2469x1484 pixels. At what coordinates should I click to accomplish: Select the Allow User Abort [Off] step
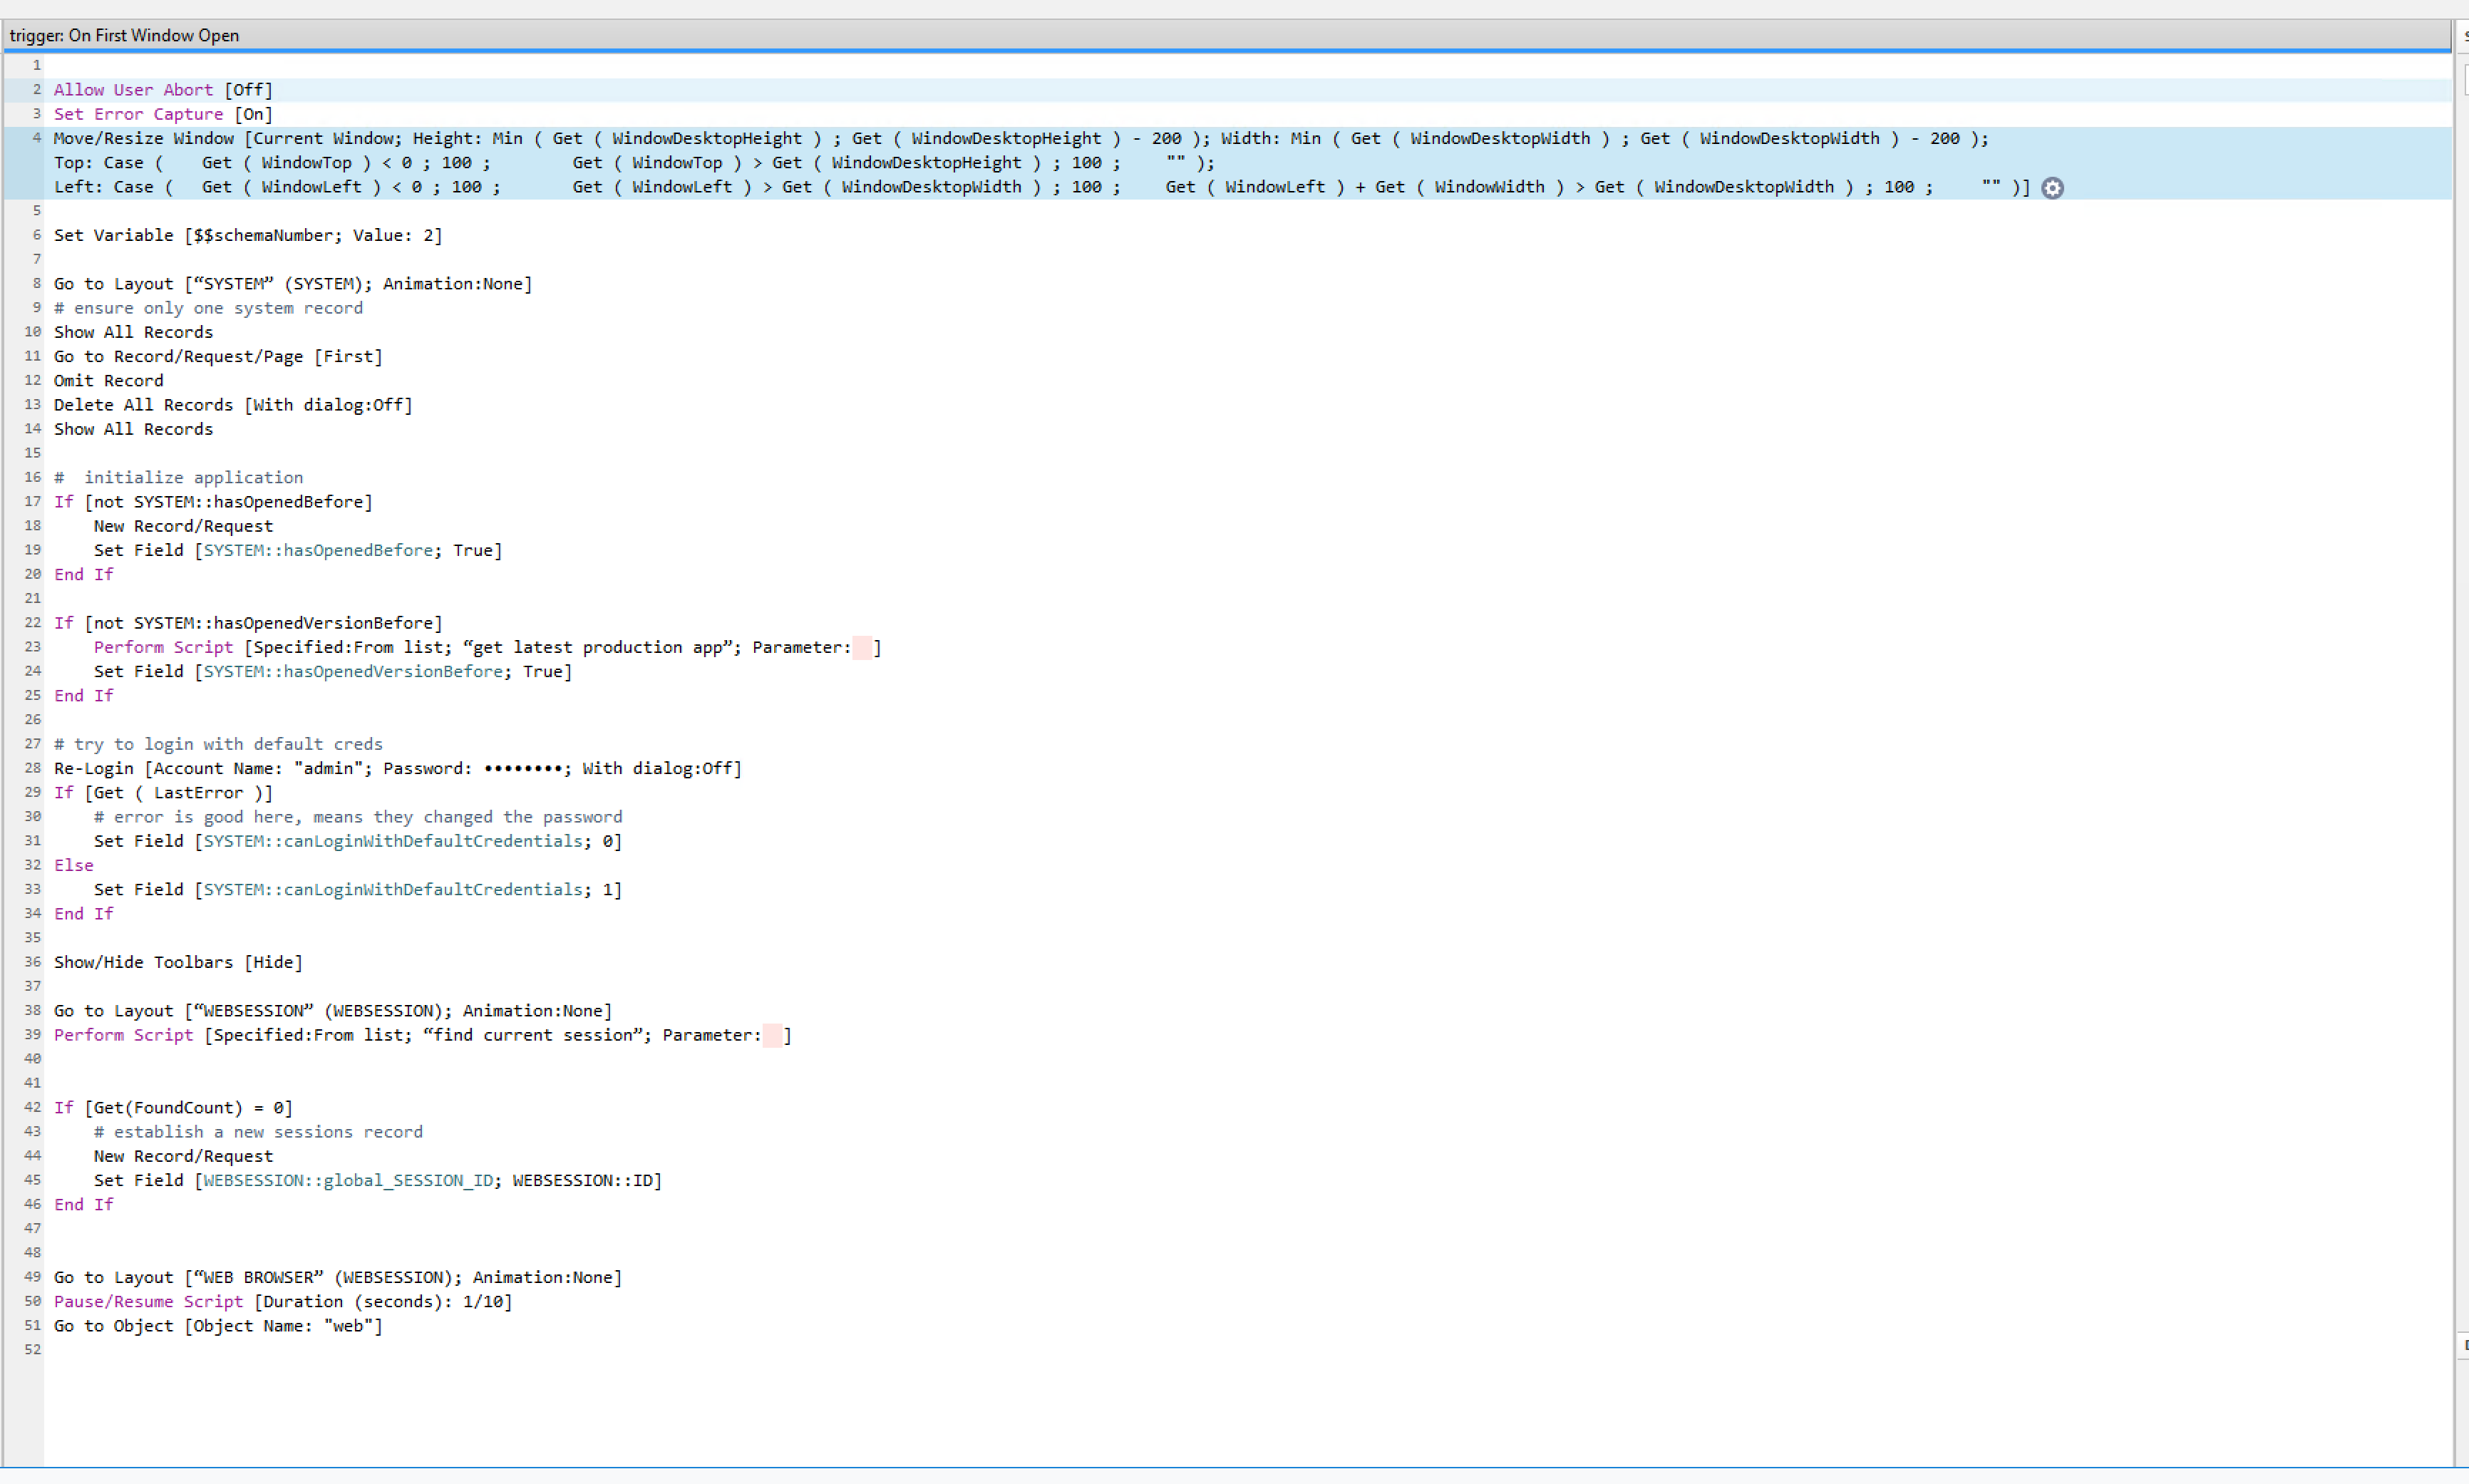click(163, 90)
